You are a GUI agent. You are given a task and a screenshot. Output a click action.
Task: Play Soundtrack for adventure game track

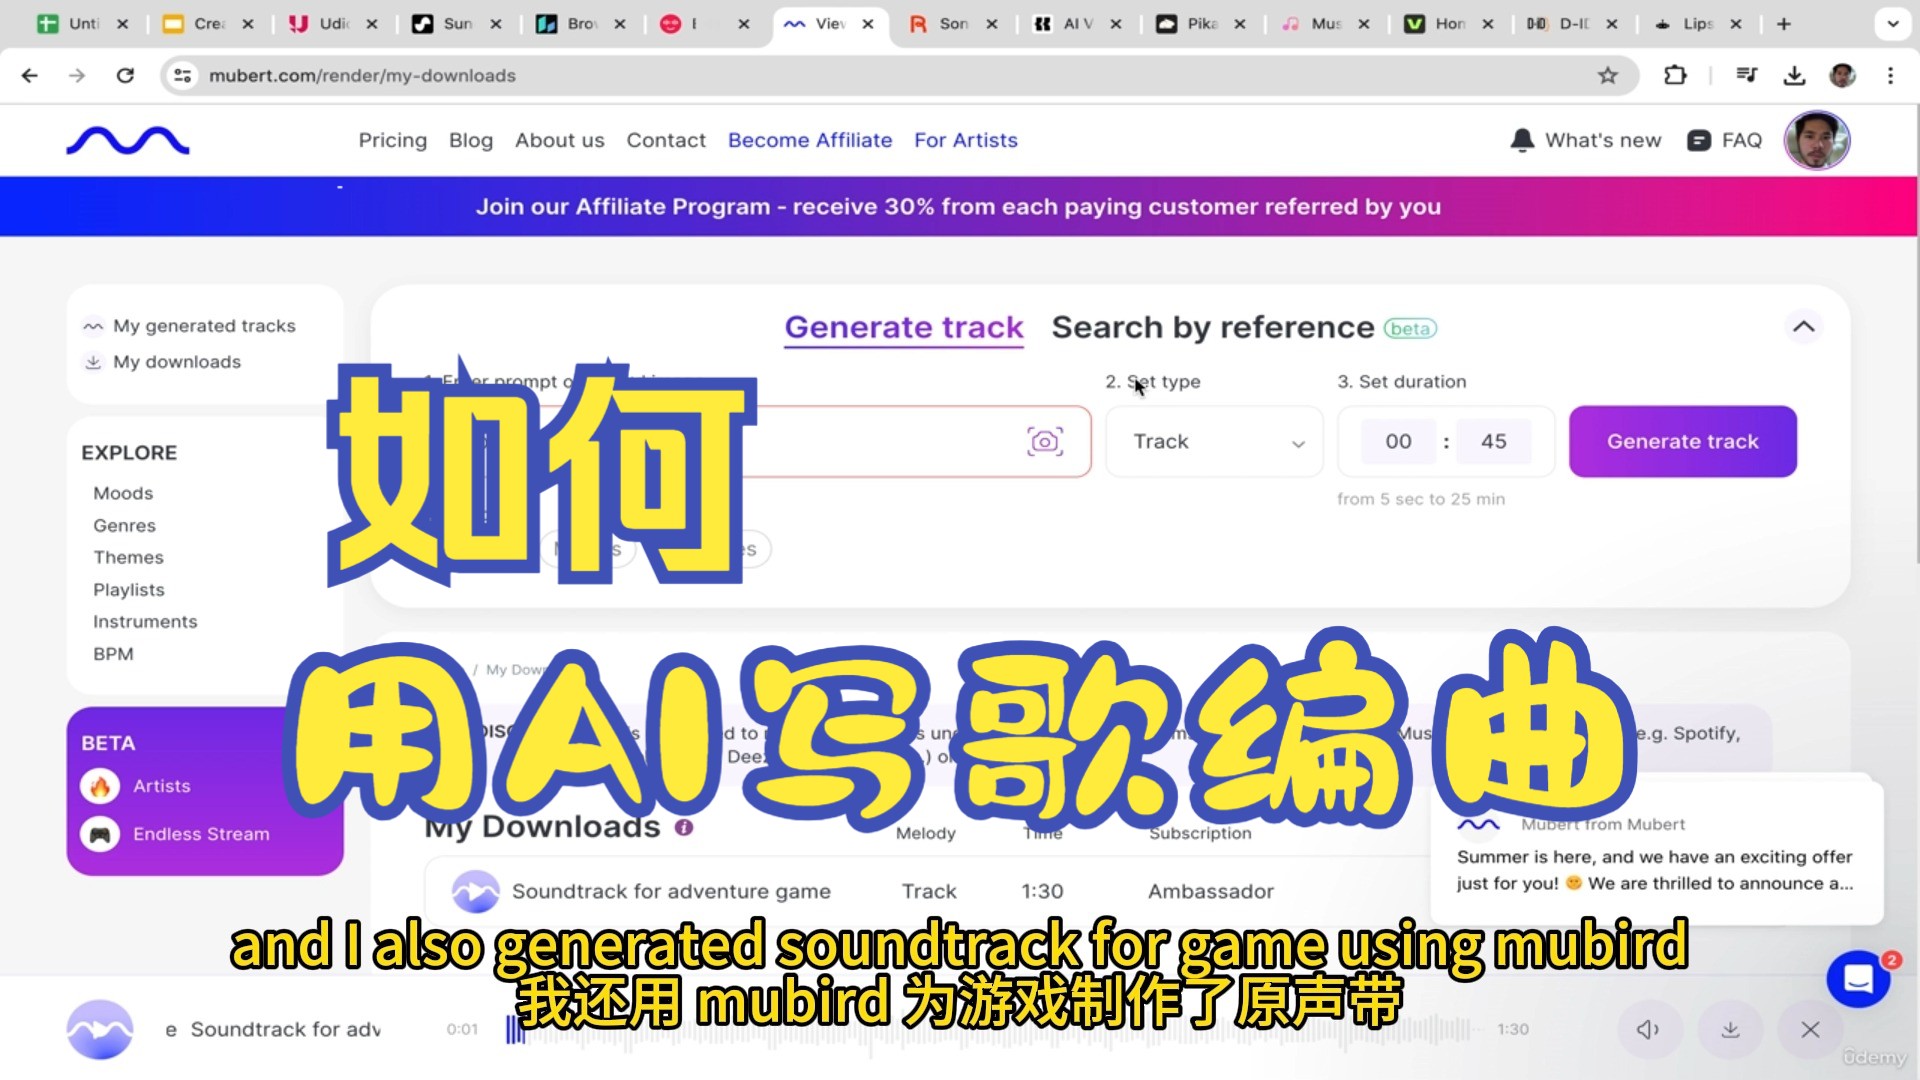pyautogui.click(x=475, y=890)
